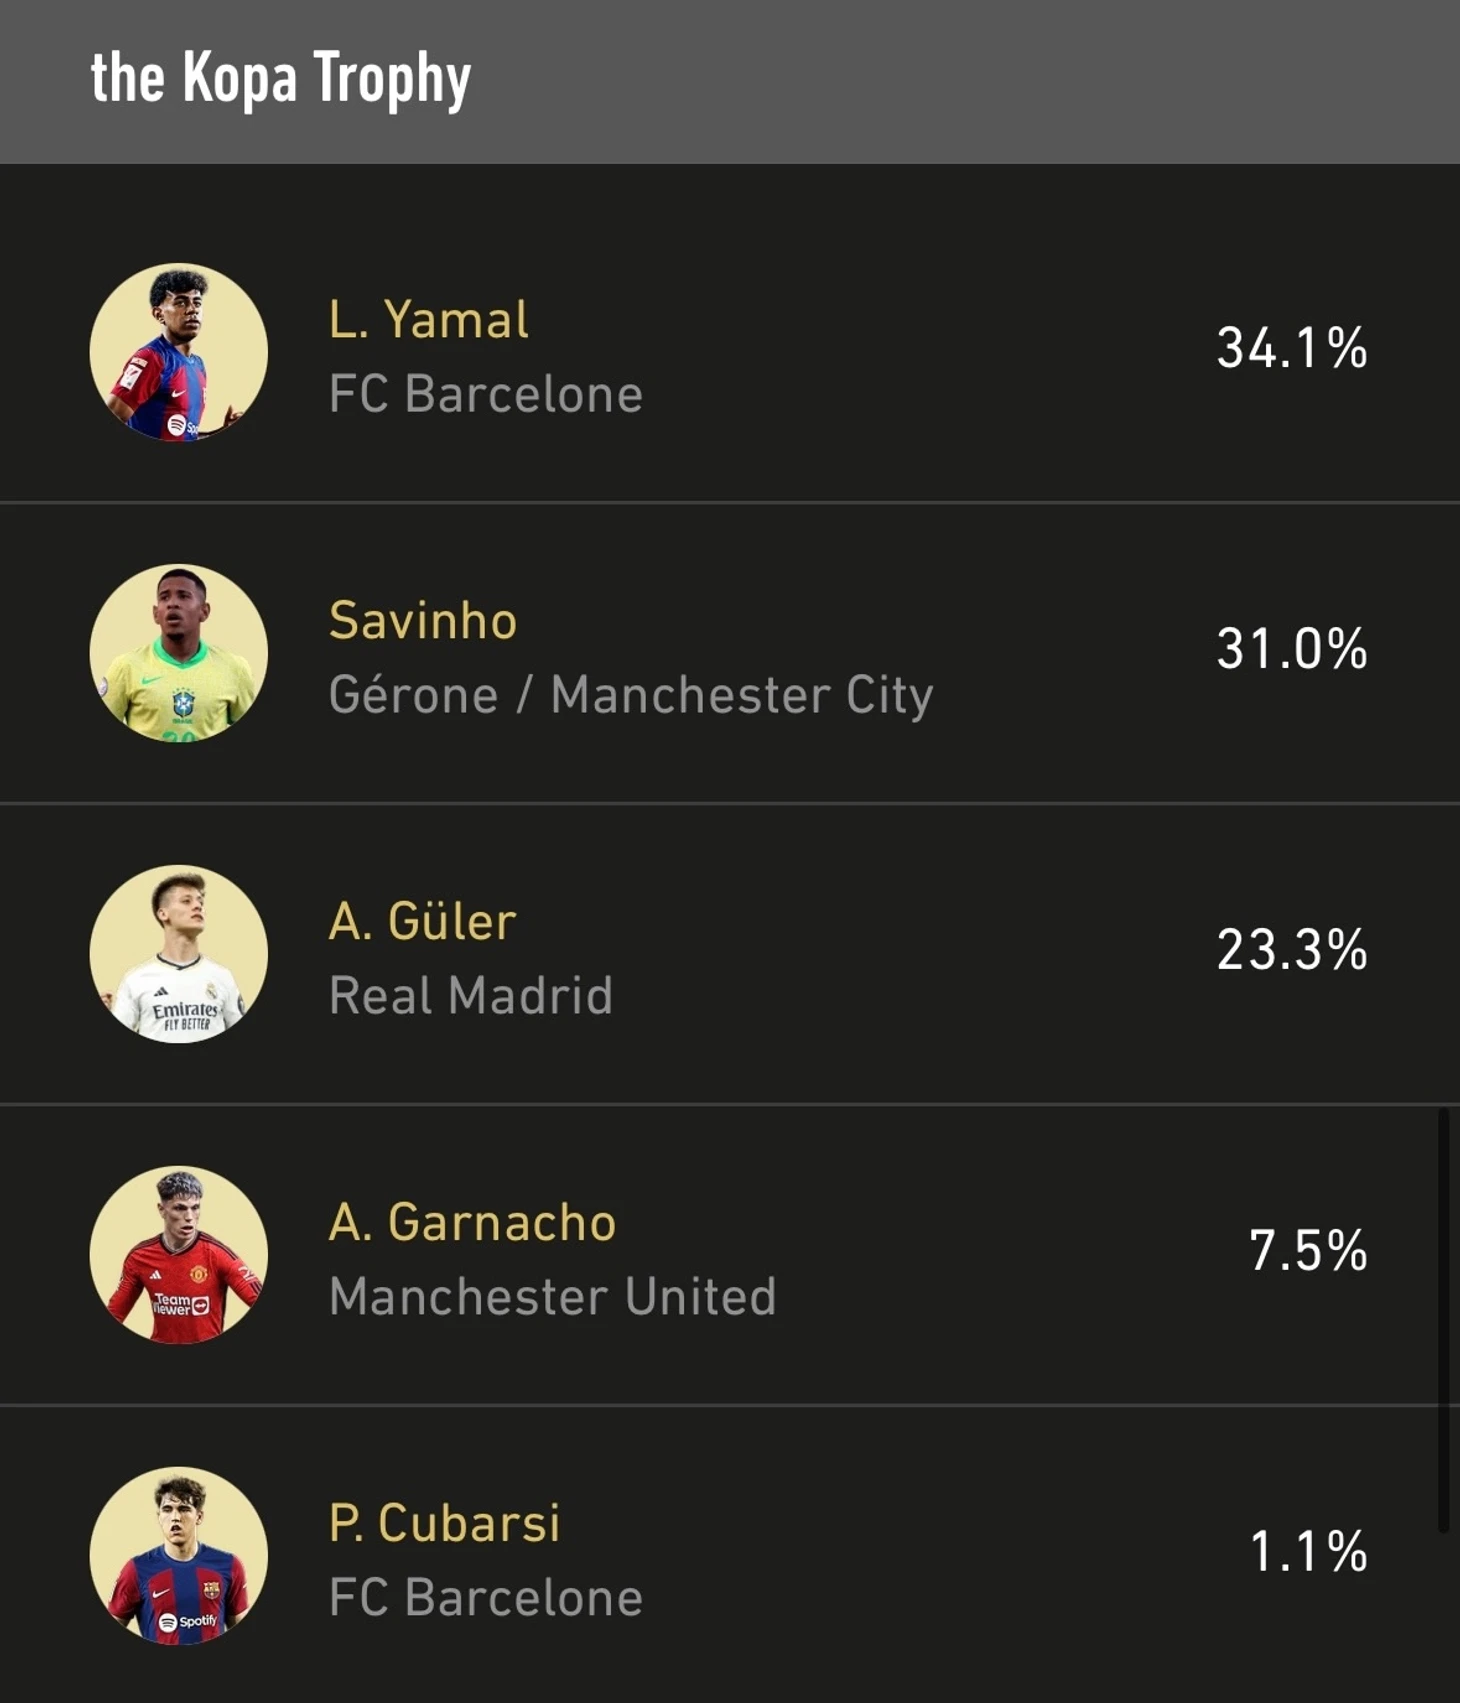This screenshot has width=1460, height=1703.
Task: Click the Gérone / Manchester City club text
Action: click(631, 696)
